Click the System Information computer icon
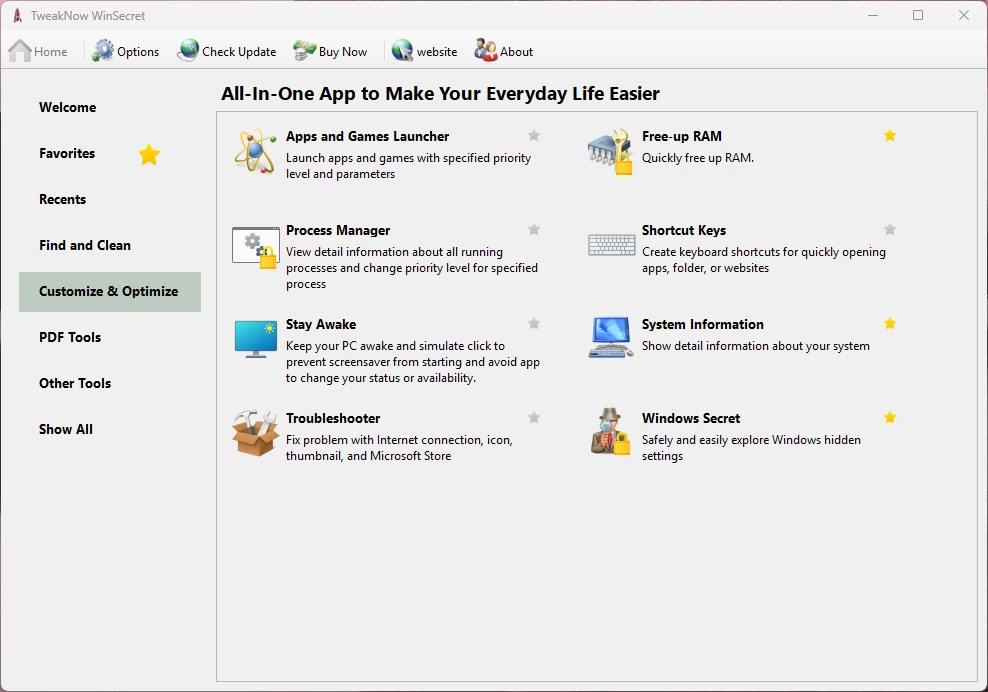The image size is (988, 692). point(611,337)
